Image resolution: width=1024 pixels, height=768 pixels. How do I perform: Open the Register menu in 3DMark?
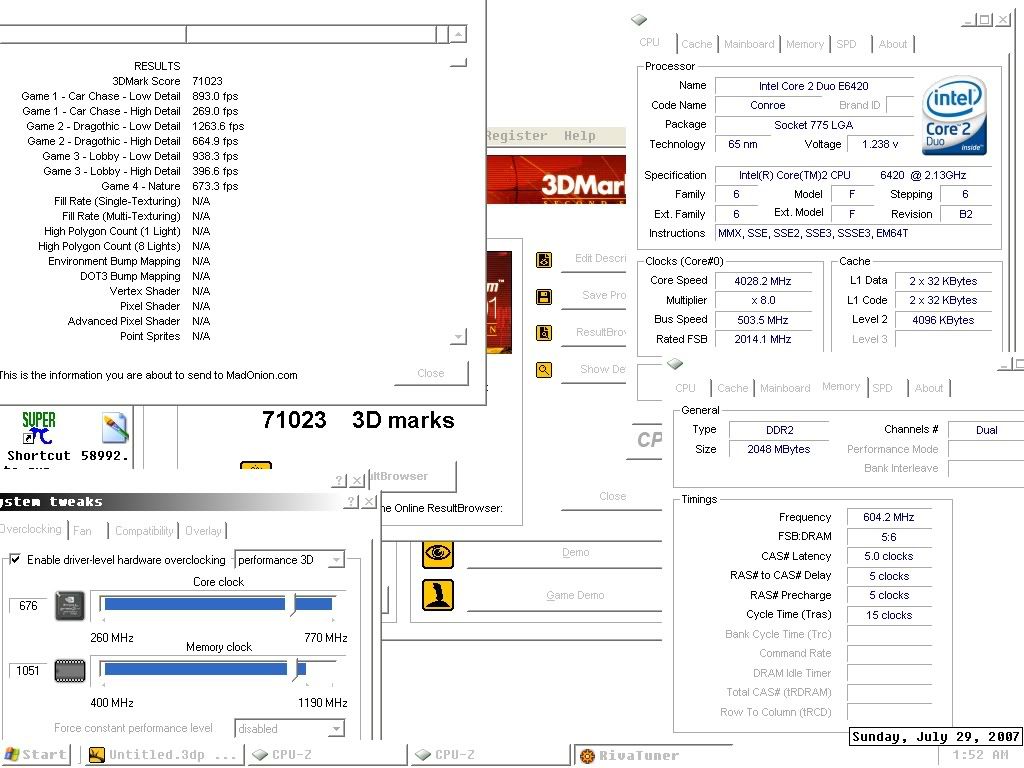click(x=517, y=135)
